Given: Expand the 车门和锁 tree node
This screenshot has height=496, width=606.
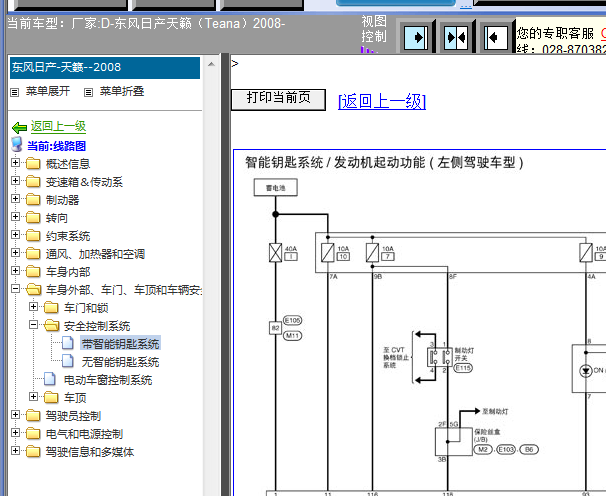Looking at the screenshot, I should coord(34,307).
